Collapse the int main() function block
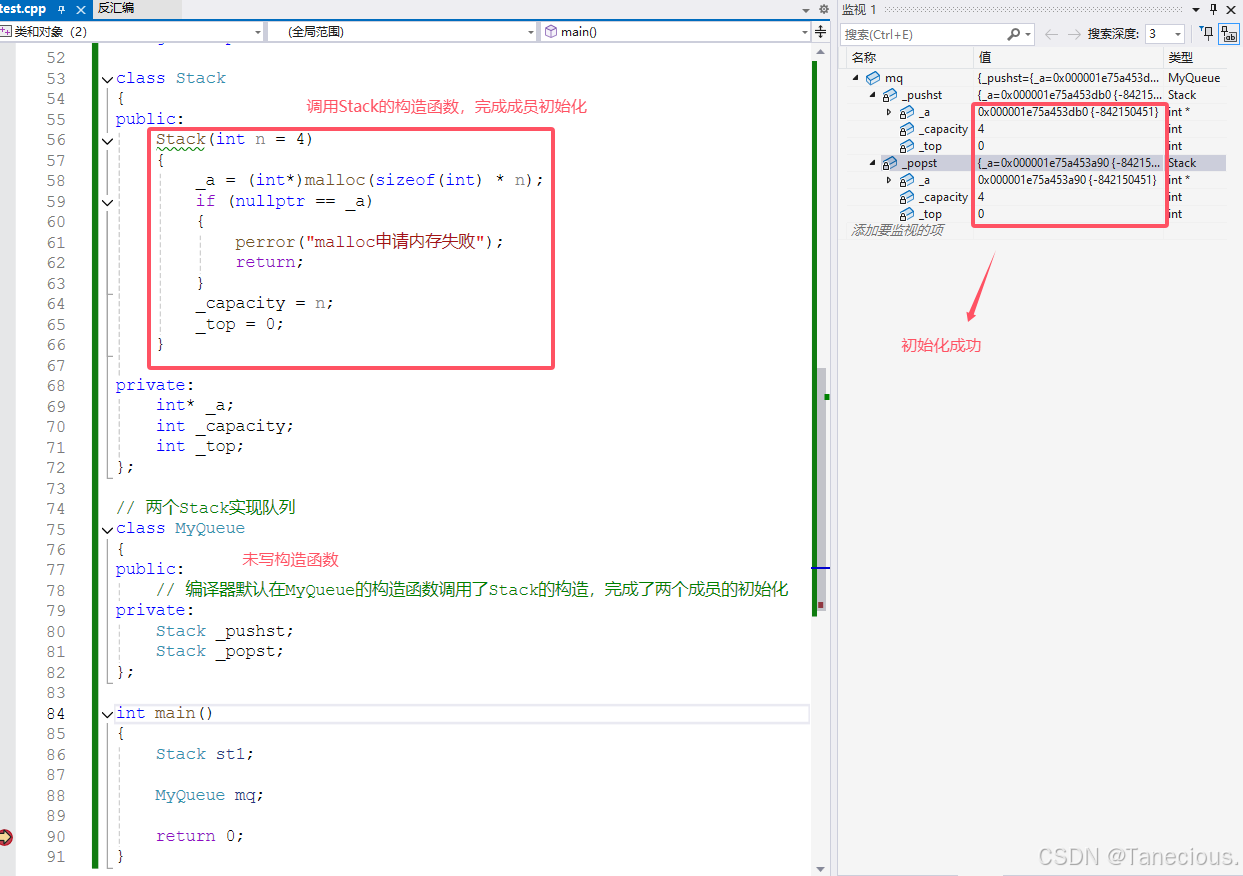The image size is (1243, 876). click(107, 714)
